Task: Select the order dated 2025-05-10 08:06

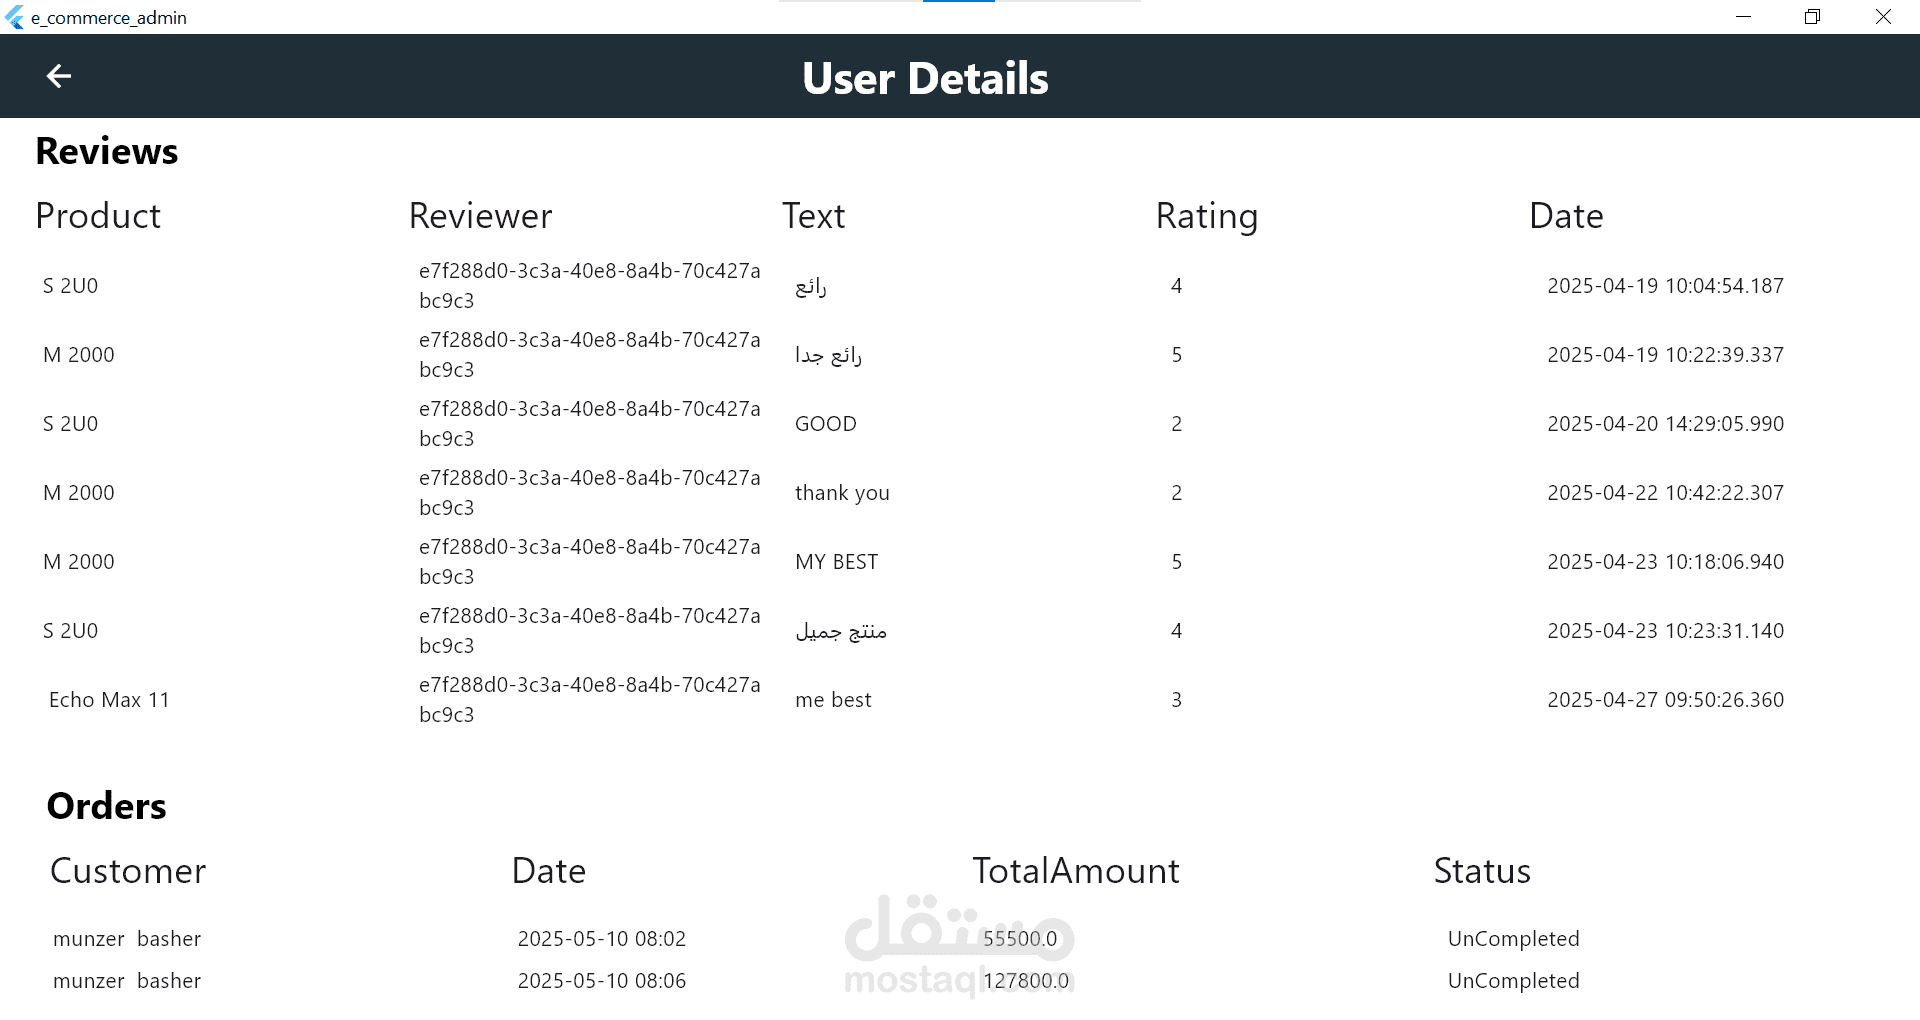Action: pyautogui.click(x=960, y=981)
